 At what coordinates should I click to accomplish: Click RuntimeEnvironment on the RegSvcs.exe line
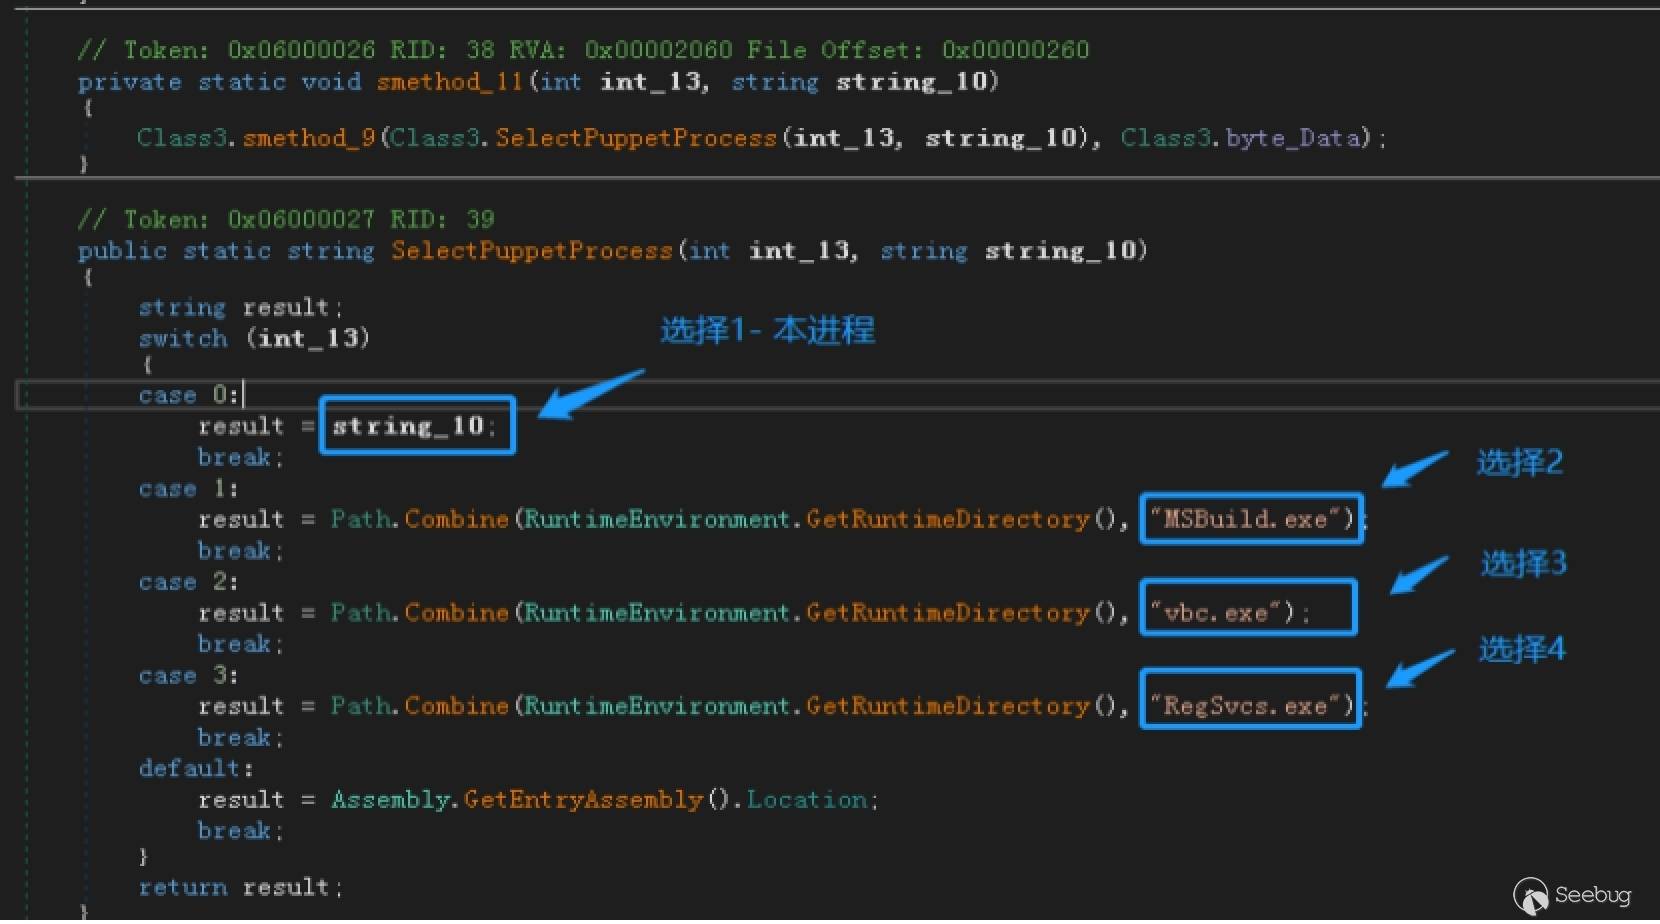[x=657, y=706]
